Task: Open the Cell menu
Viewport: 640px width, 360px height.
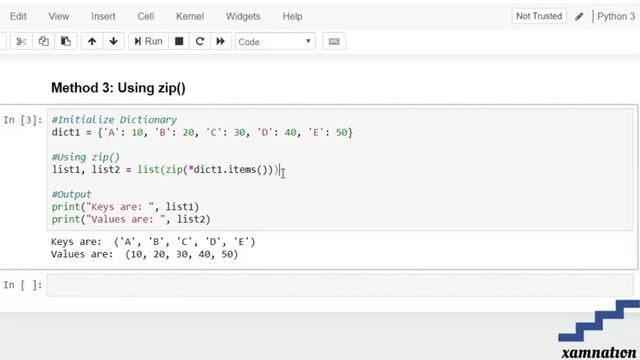Action: [146, 16]
